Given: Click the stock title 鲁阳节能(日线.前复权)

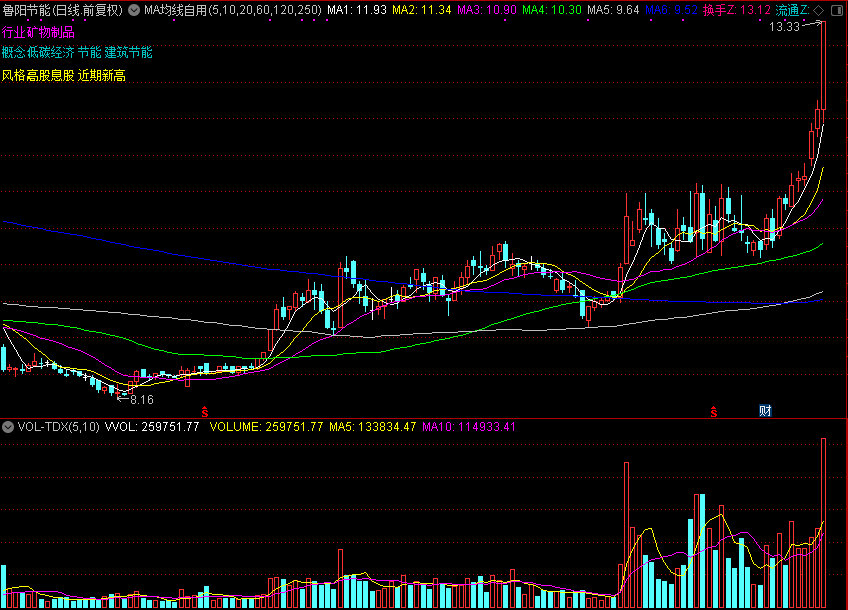Looking at the screenshot, I should tap(63, 10).
